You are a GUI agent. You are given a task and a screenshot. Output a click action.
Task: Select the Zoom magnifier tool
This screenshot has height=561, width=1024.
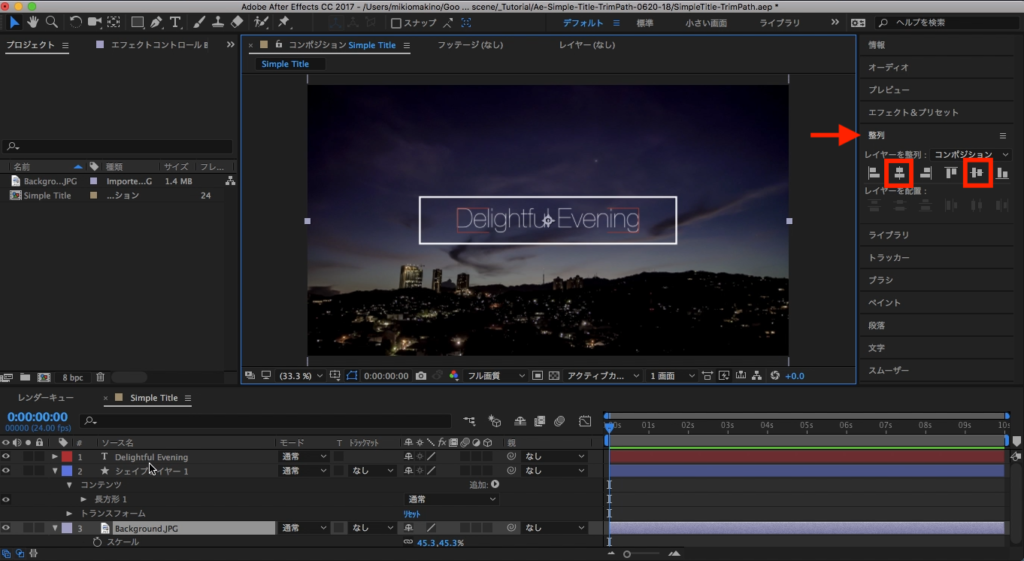tap(51, 22)
